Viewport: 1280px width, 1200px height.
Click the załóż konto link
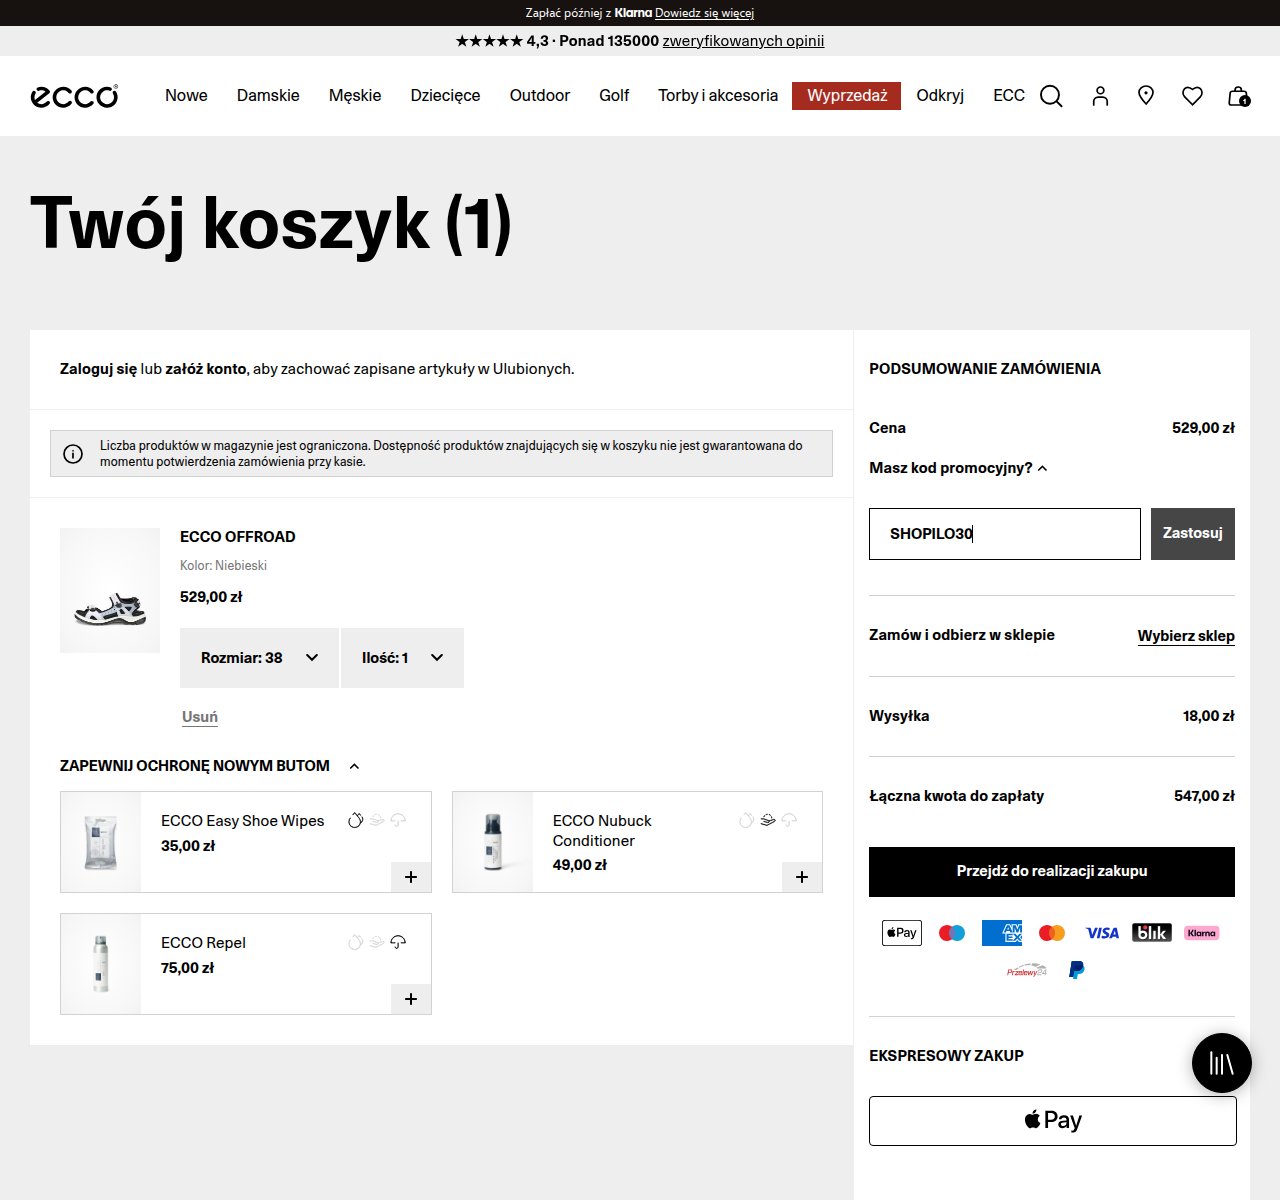point(206,369)
